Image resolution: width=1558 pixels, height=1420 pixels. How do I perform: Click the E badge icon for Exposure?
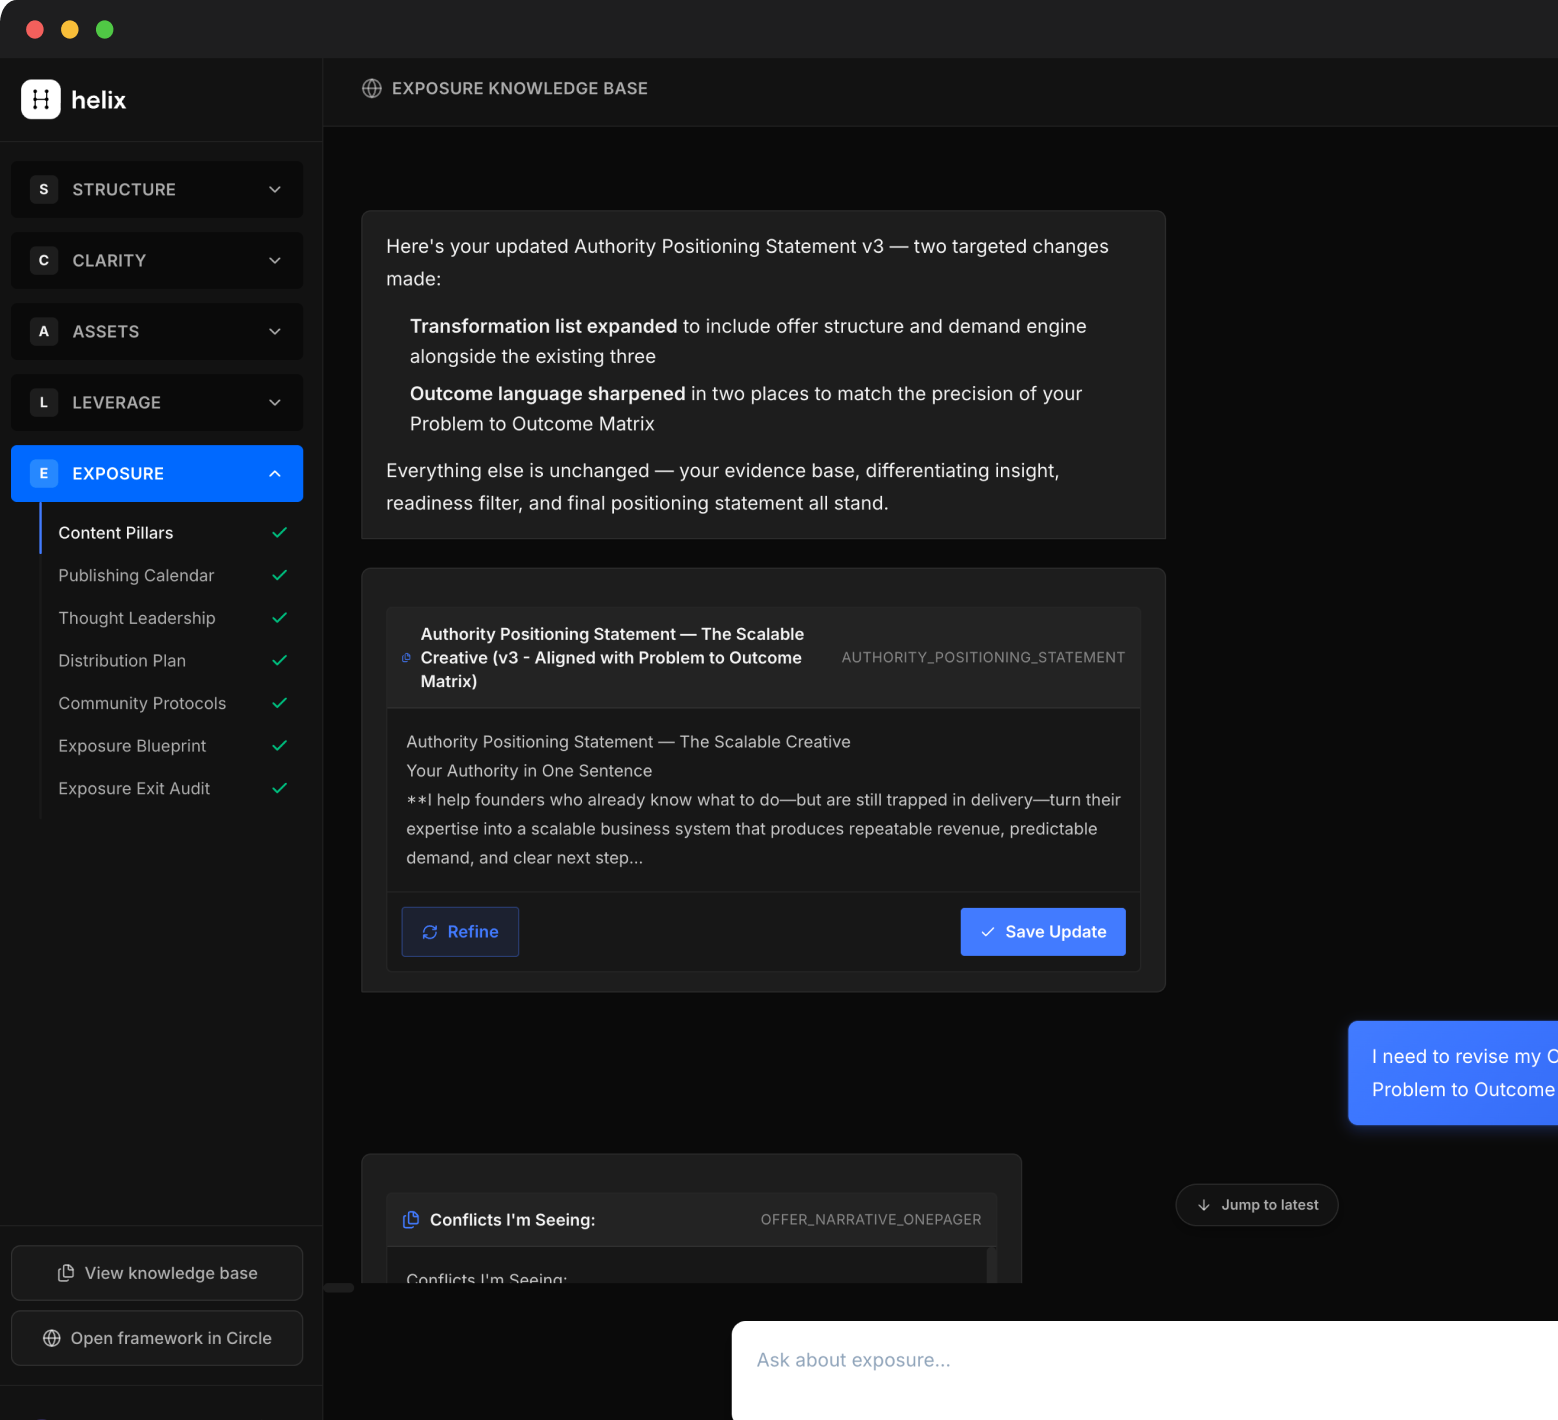click(x=43, y=473)
